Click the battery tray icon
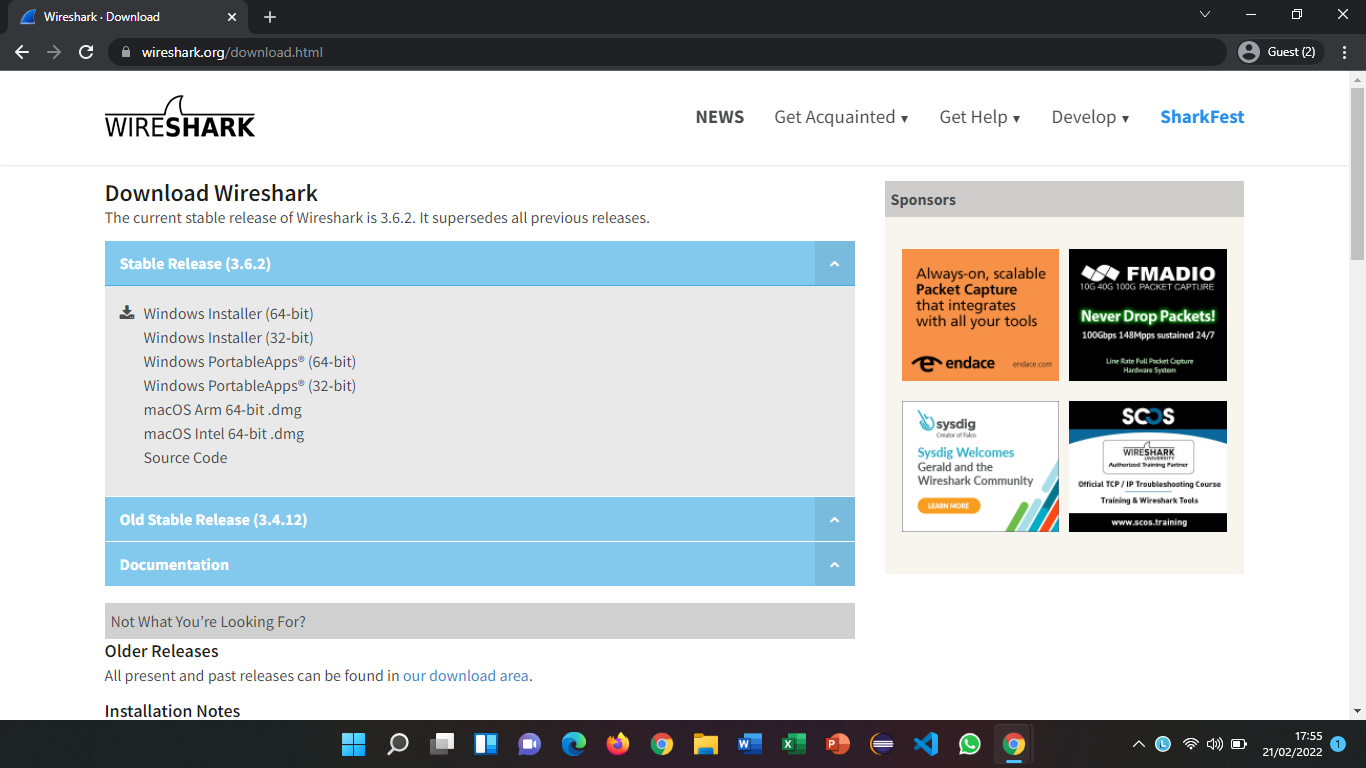1366x768 pixels. [x=1239, y=744]
